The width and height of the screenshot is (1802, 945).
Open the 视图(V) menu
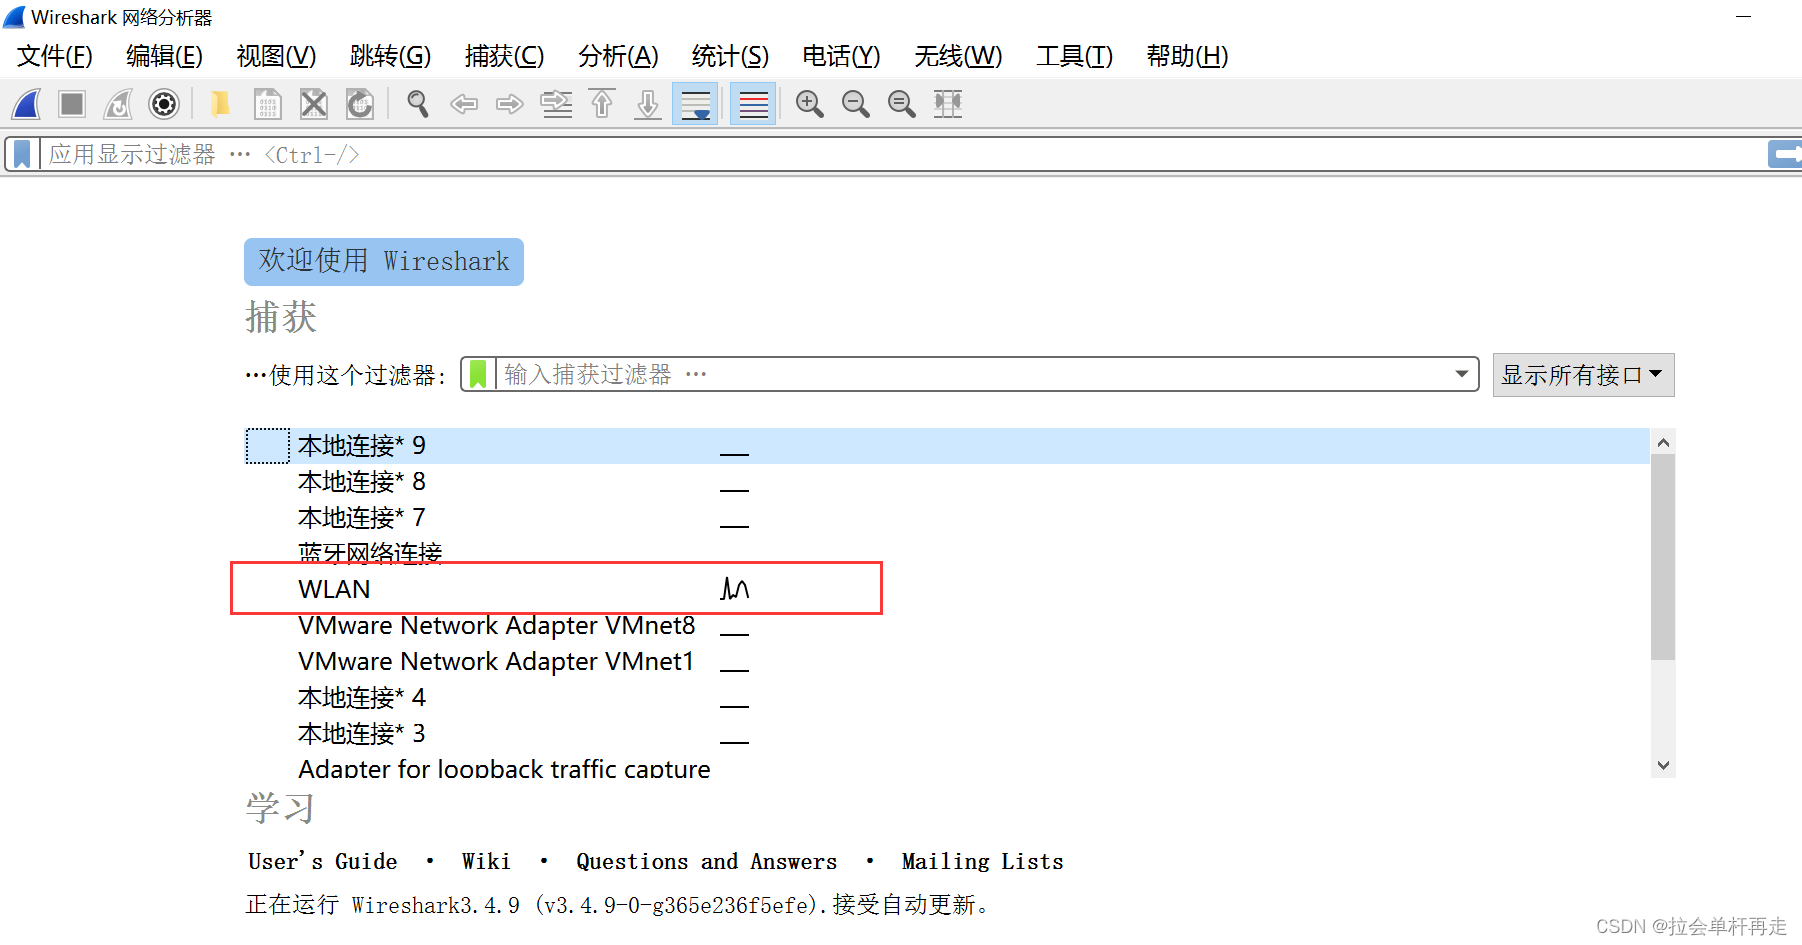point(277,56)
